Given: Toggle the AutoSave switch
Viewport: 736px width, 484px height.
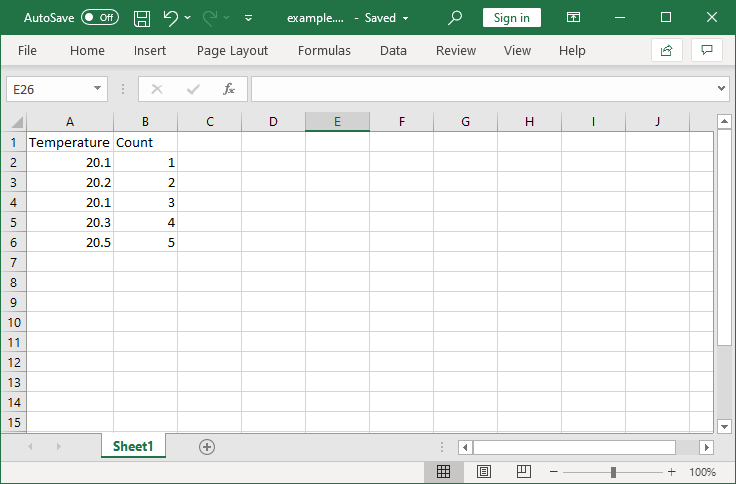Looking at the screenshot, I should (99, 18).
